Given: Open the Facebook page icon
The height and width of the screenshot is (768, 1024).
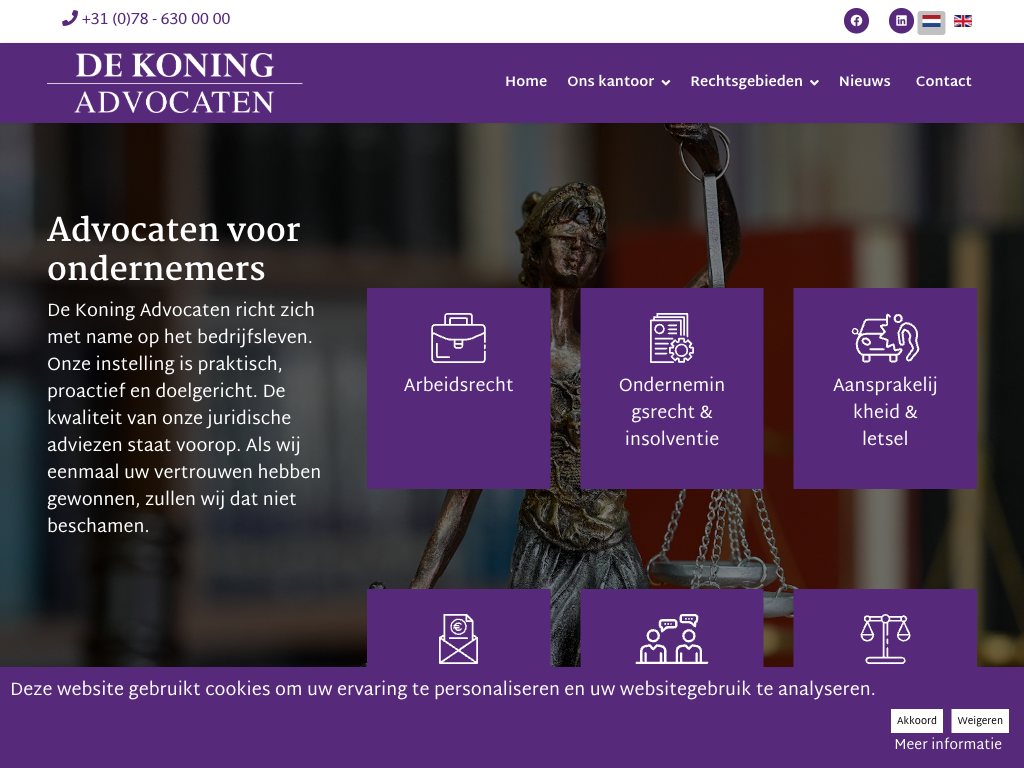Looking at the screenshot, I should [856, 21].
